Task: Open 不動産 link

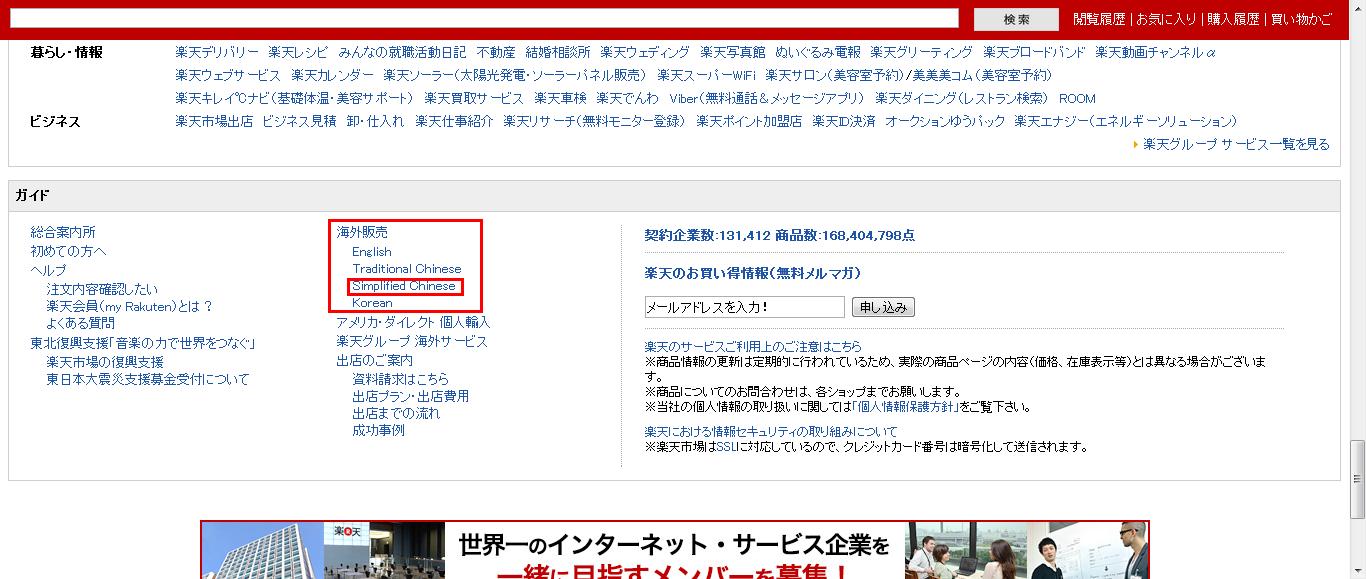Action: [x=496, y=52]
